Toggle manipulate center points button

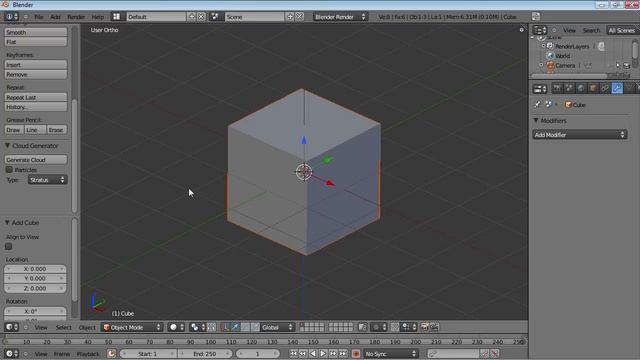(x=211, y=327)
